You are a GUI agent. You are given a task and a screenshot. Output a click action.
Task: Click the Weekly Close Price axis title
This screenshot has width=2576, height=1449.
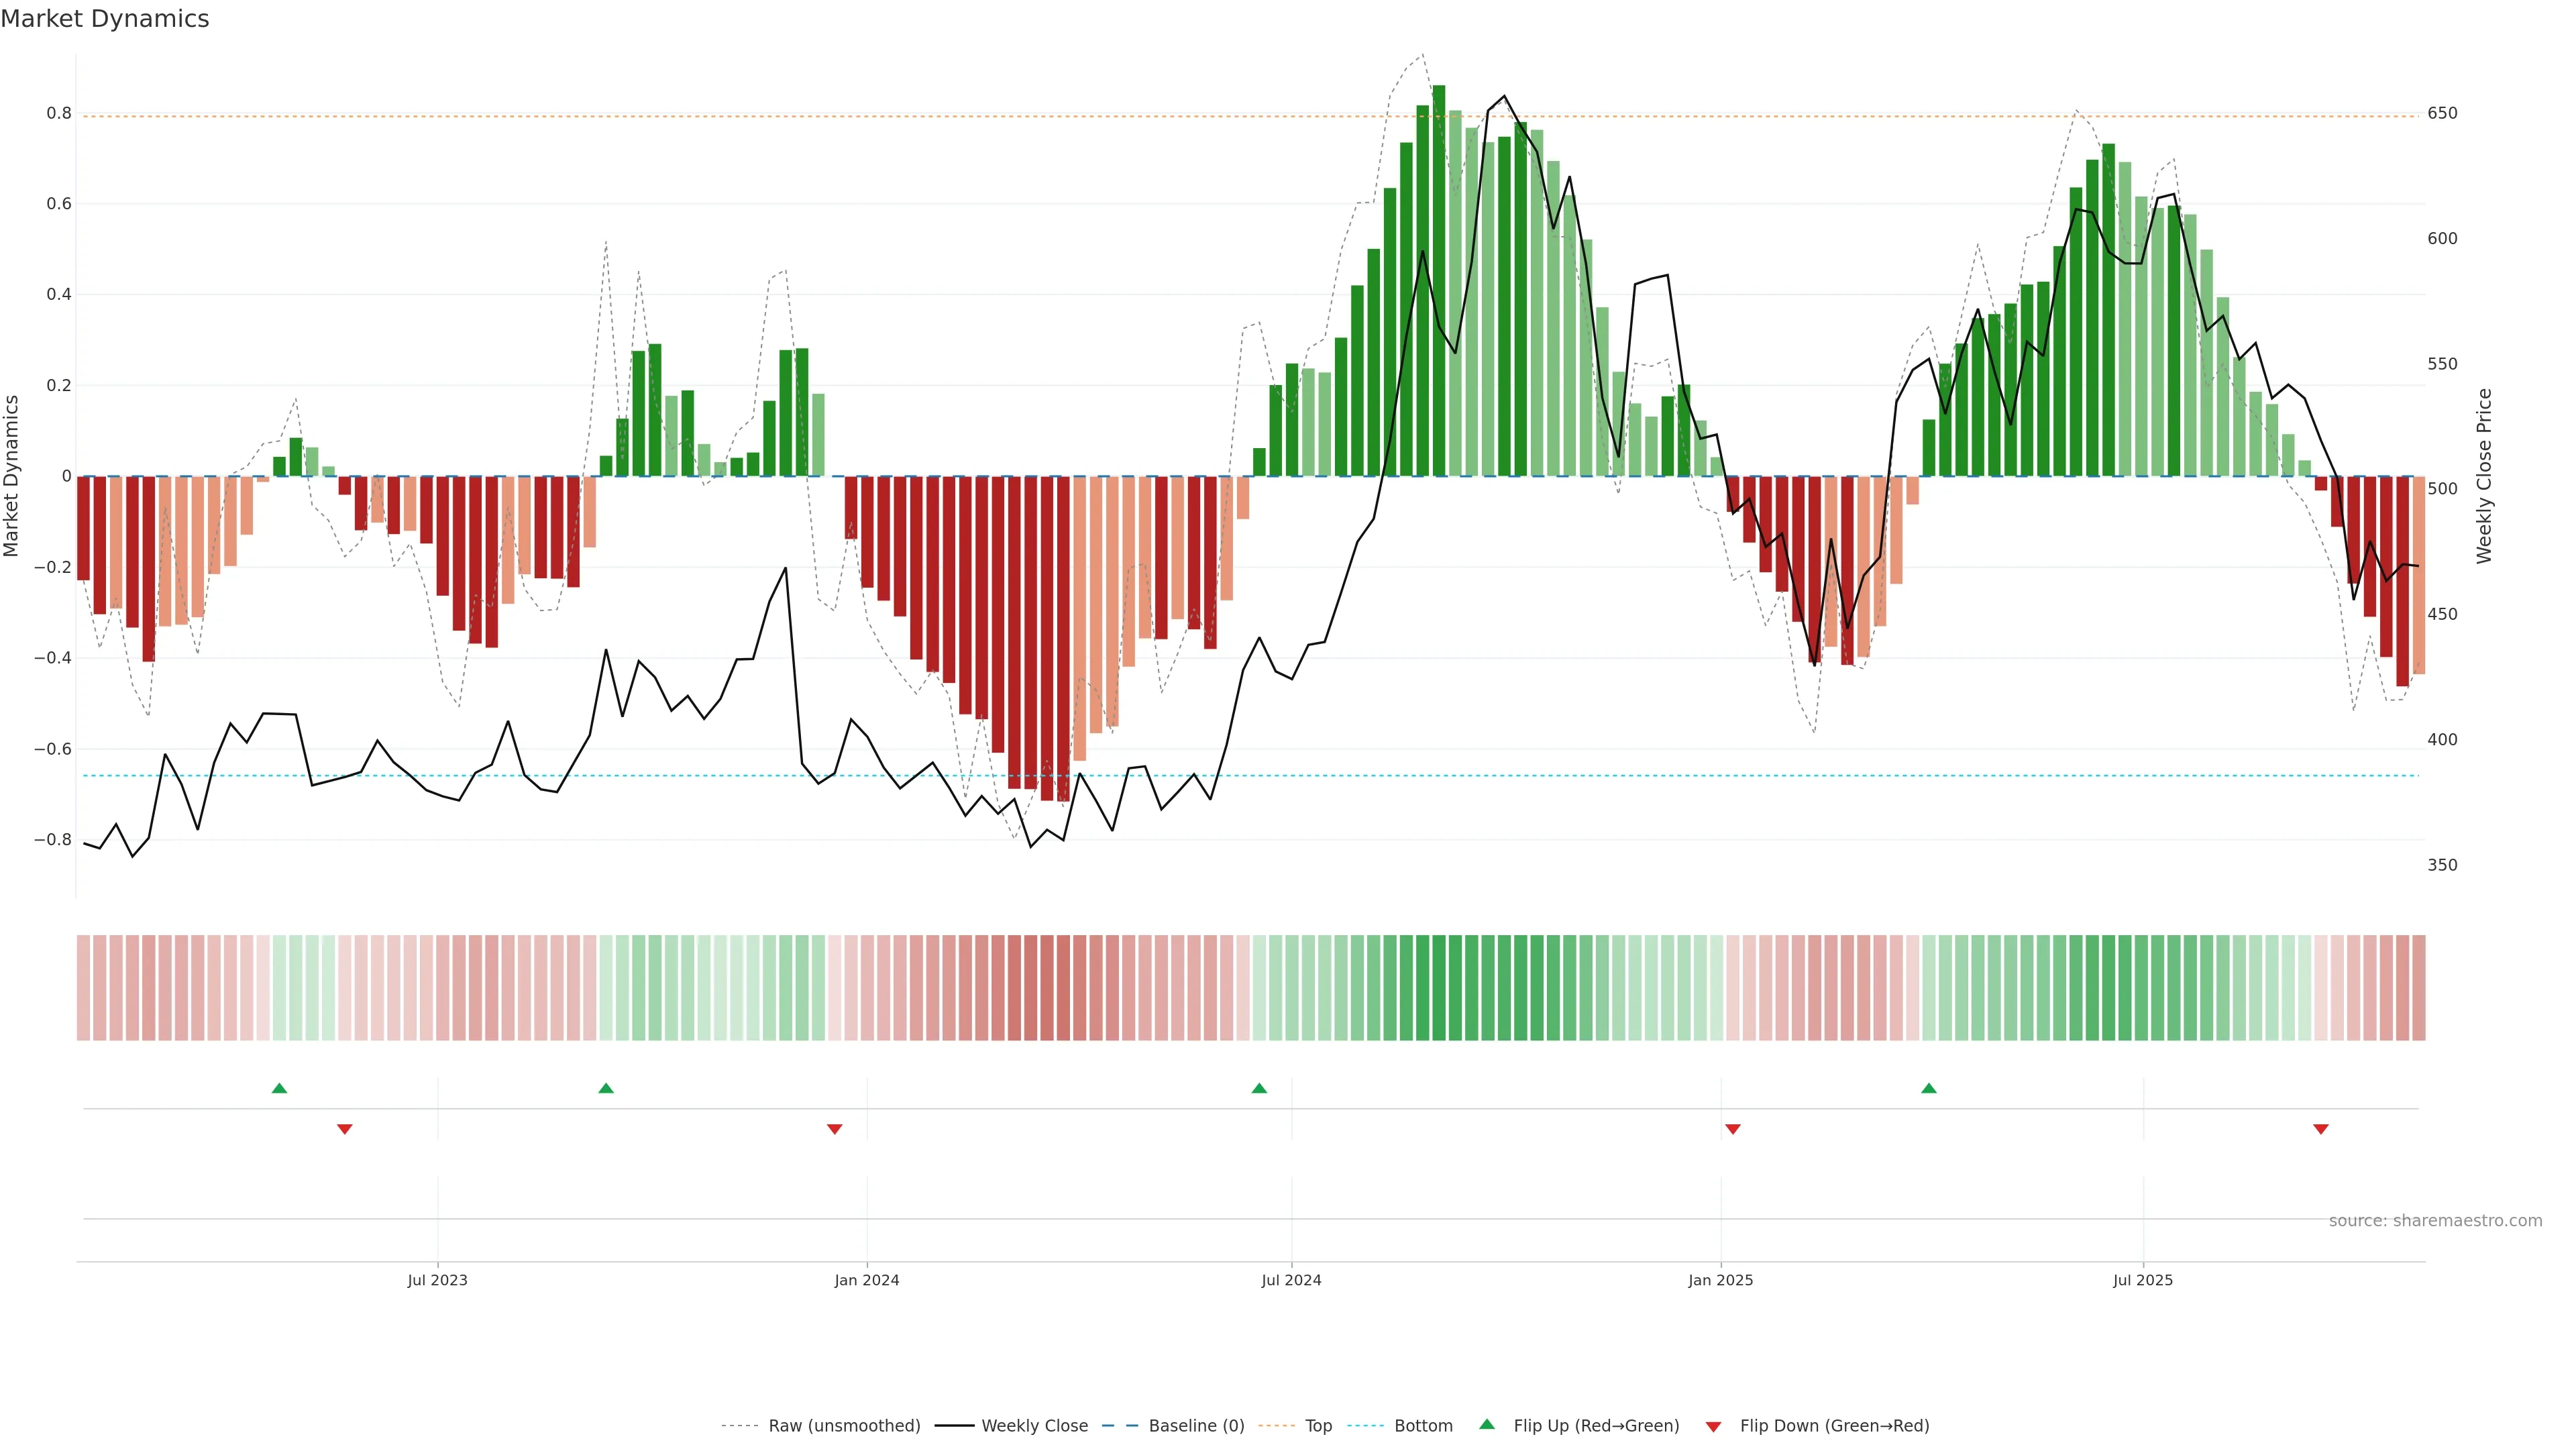click(x=2485, y=476)
